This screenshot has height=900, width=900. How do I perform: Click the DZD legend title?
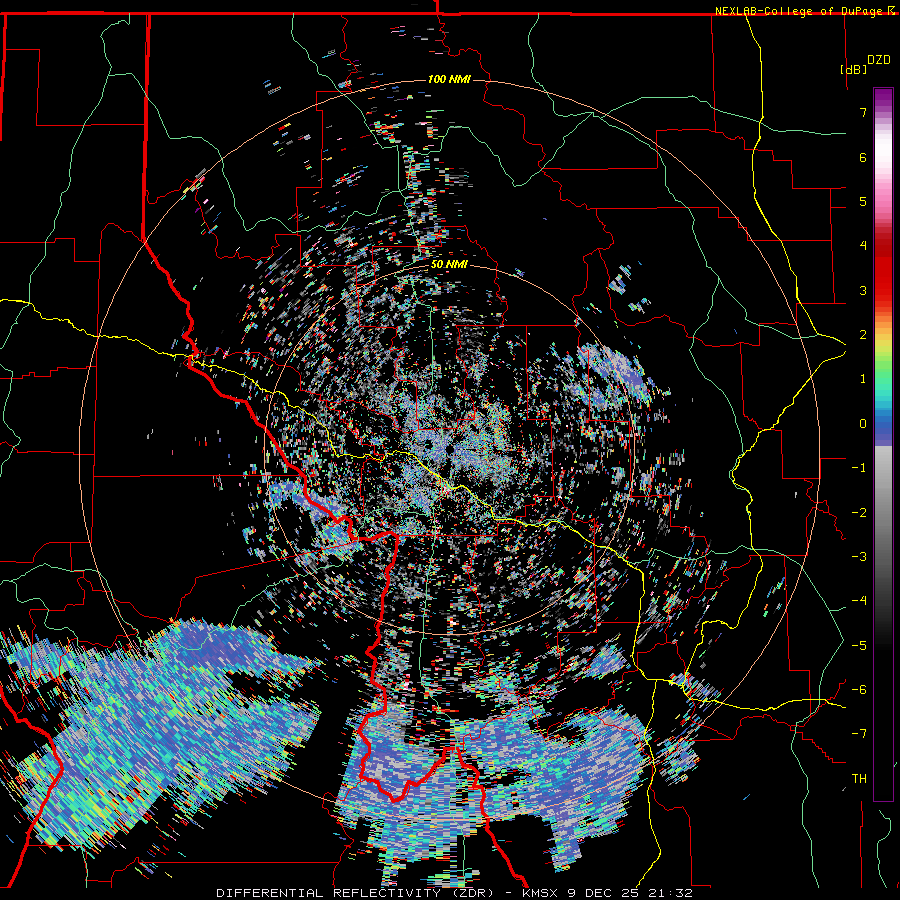879,60
